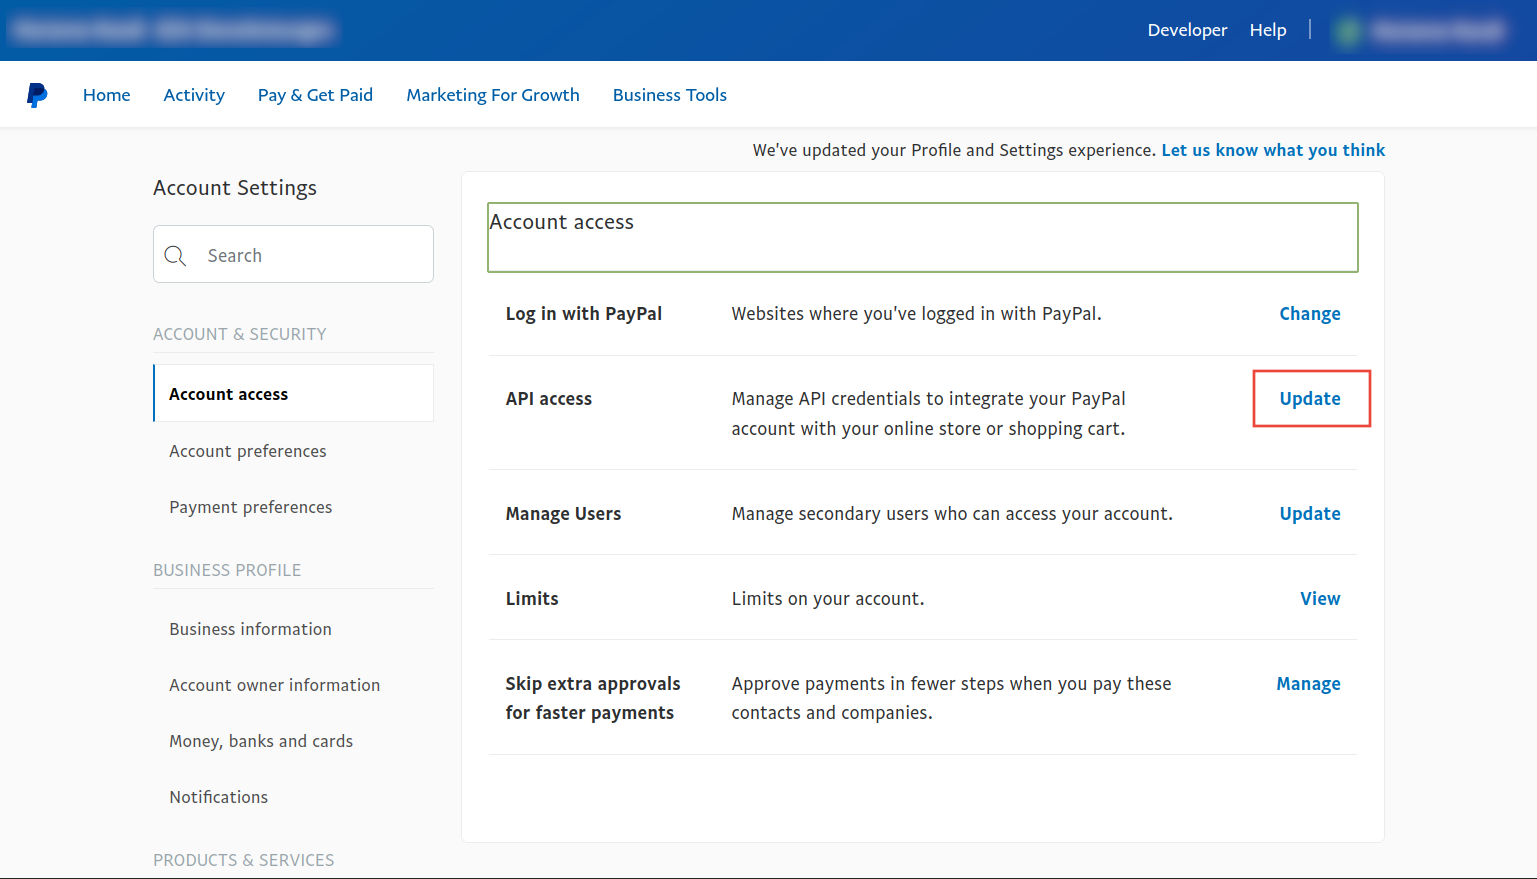Open Marketing For Growth menu
This screenshot has width=1537, height=879.
pos(493,95)
